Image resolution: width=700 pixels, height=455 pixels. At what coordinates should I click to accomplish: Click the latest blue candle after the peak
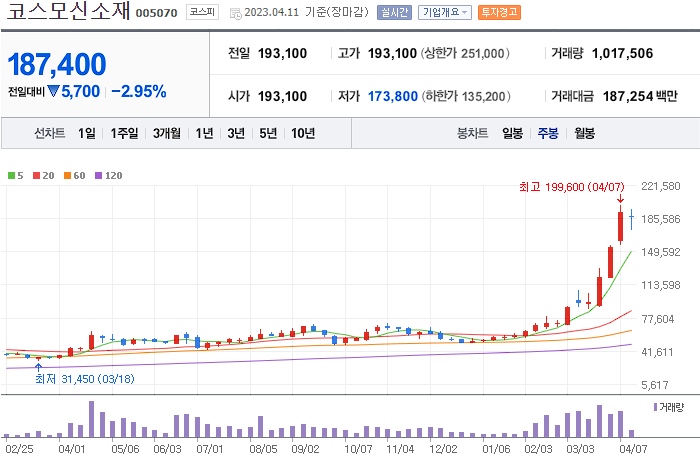pyautogui.click(x=632, y=219)
